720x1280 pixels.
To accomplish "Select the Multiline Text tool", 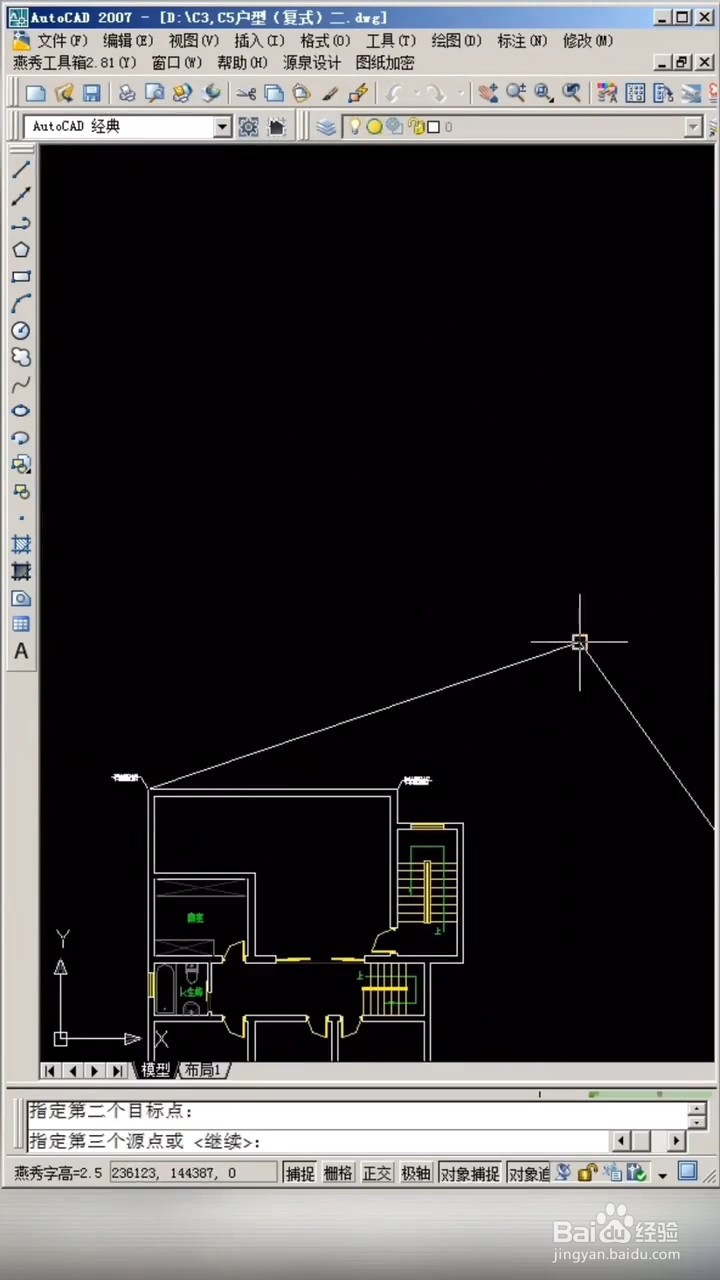I will (x=21, y=651).
